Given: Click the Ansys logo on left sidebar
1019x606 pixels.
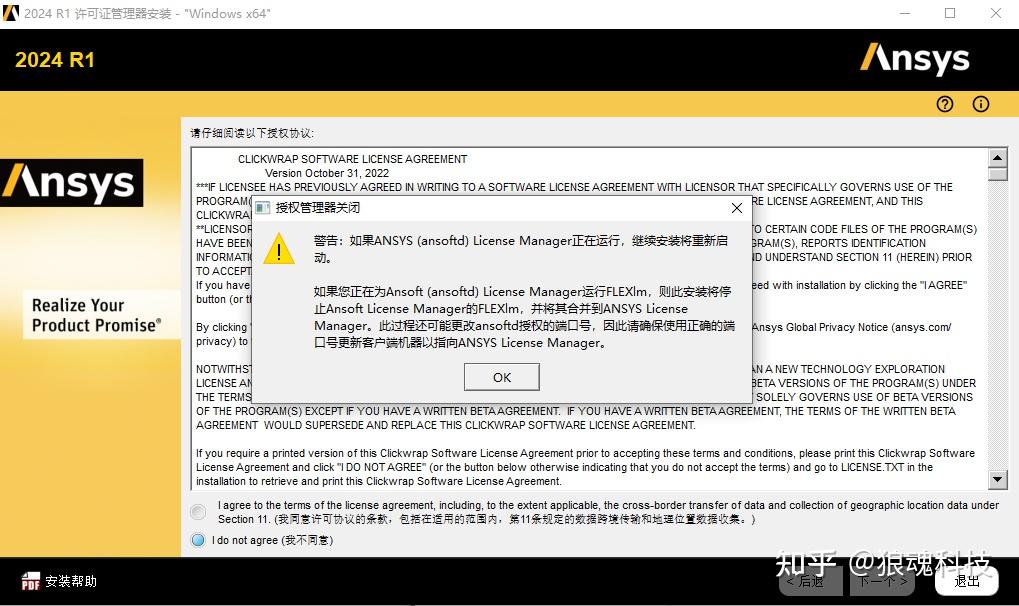Looking at the screenshot, I should (71, 183).
